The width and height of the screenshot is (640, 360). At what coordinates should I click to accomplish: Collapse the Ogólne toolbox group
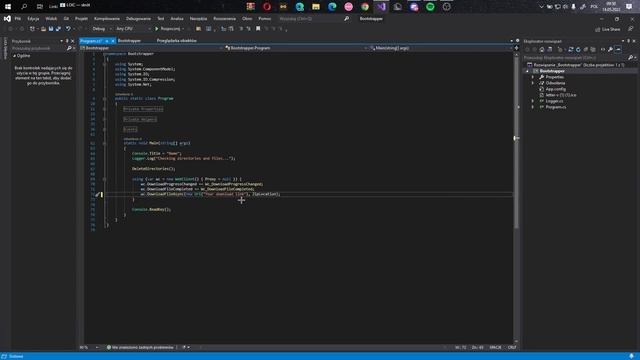pyautogui.click(x=15, y=56)
